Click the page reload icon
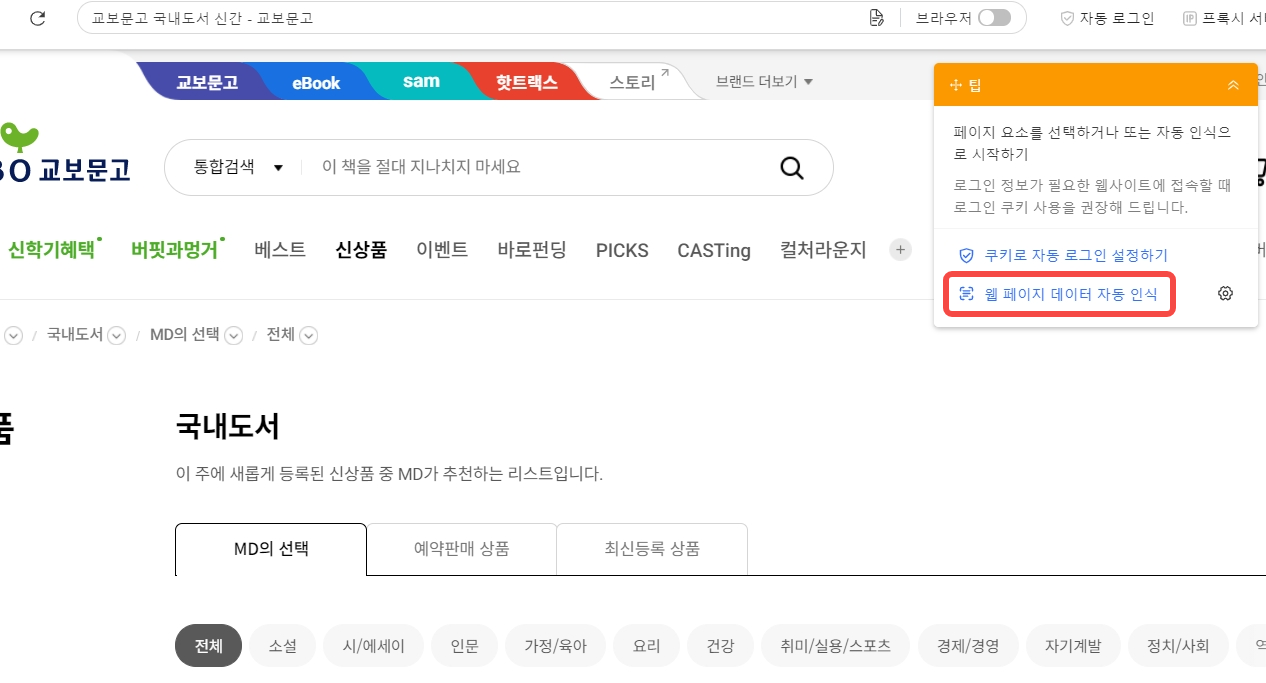The image size is (1266, 683). pos(37,18)
